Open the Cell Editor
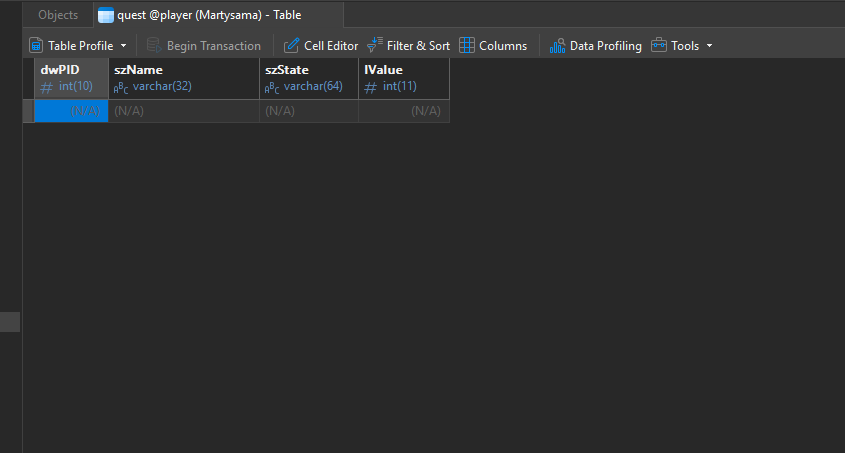This screenshot has height=453, width=845. pos(321,46)
